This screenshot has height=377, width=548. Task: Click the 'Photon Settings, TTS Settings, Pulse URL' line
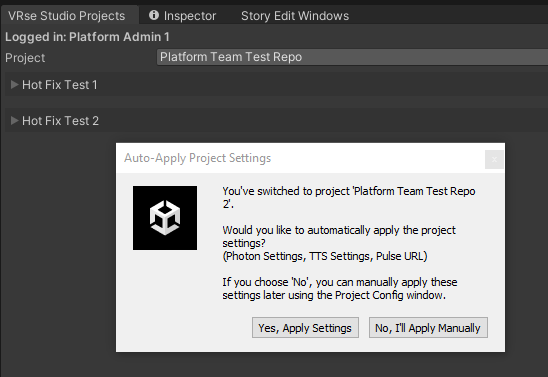pyautogui.click(x=325, y=256)
